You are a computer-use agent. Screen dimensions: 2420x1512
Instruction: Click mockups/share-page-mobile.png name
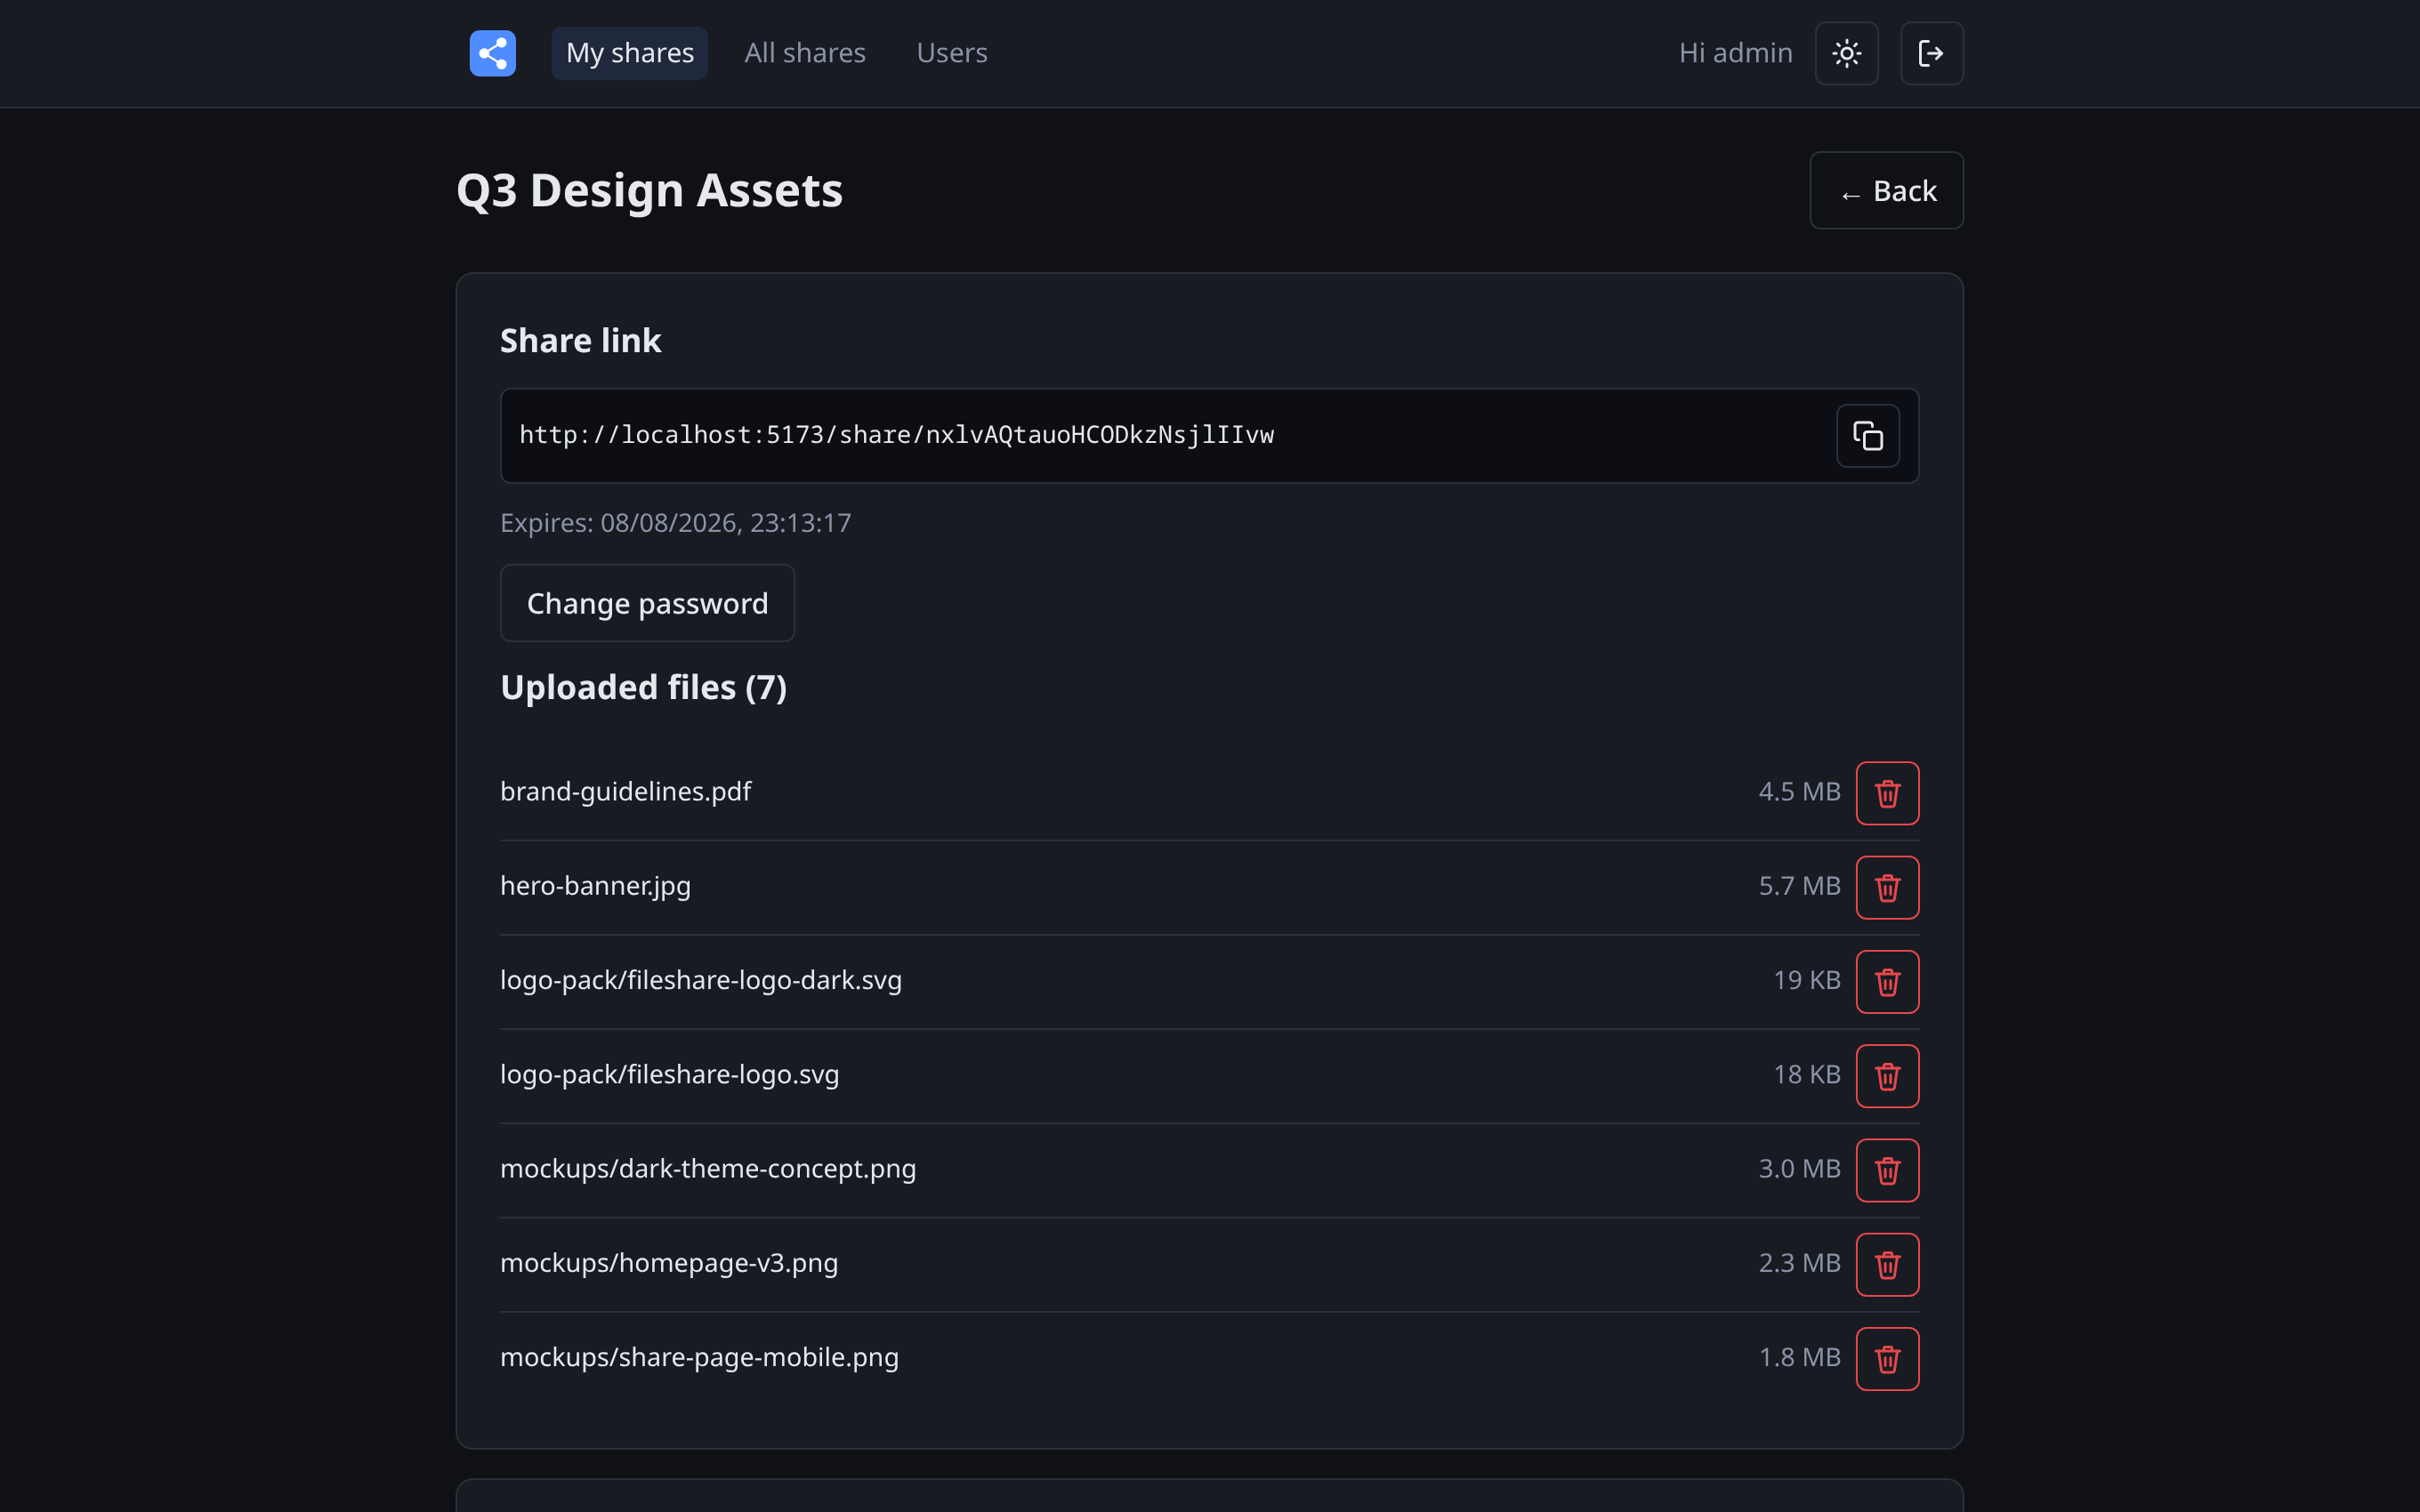(699, 1357)
